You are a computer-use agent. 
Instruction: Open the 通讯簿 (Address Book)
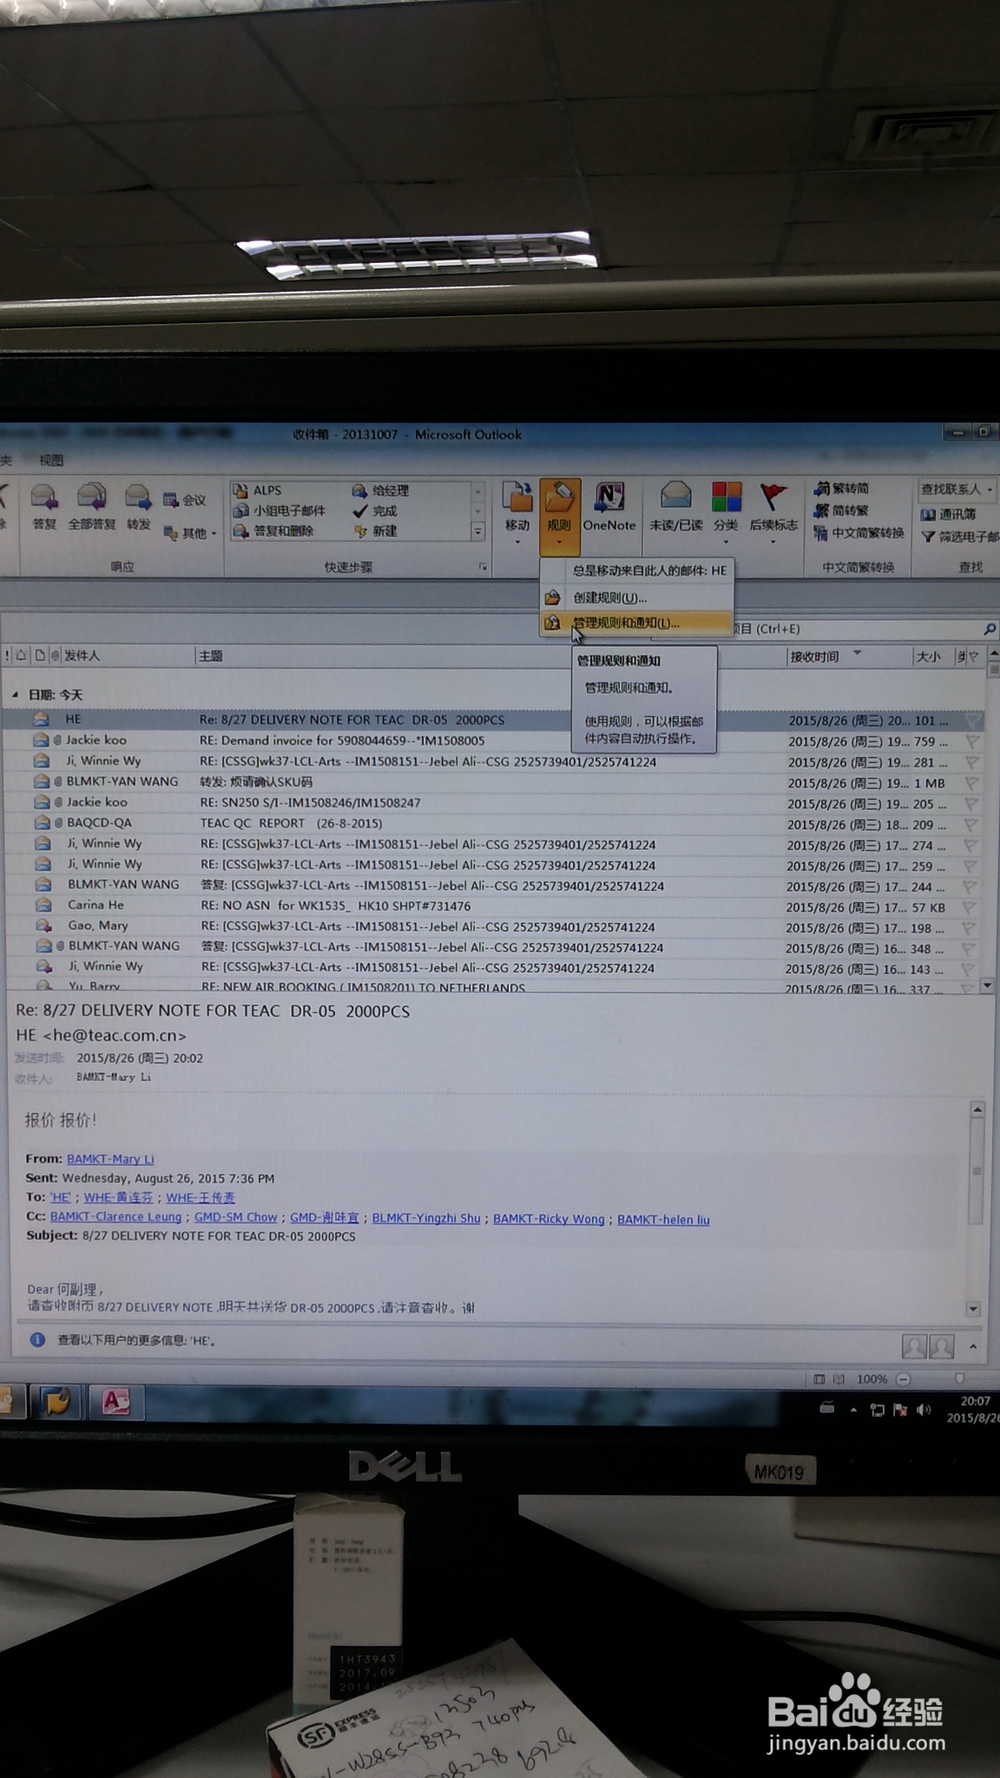948,514
